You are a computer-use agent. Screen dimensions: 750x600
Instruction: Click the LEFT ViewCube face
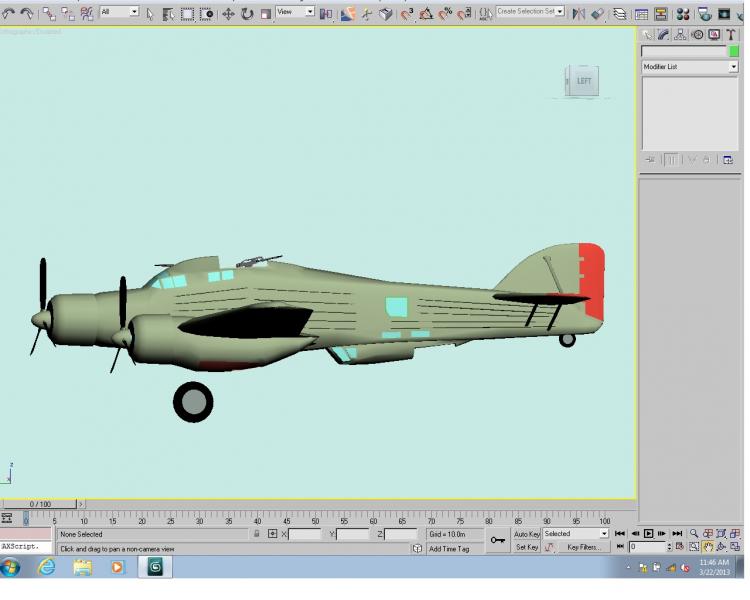tap(584, 81)
